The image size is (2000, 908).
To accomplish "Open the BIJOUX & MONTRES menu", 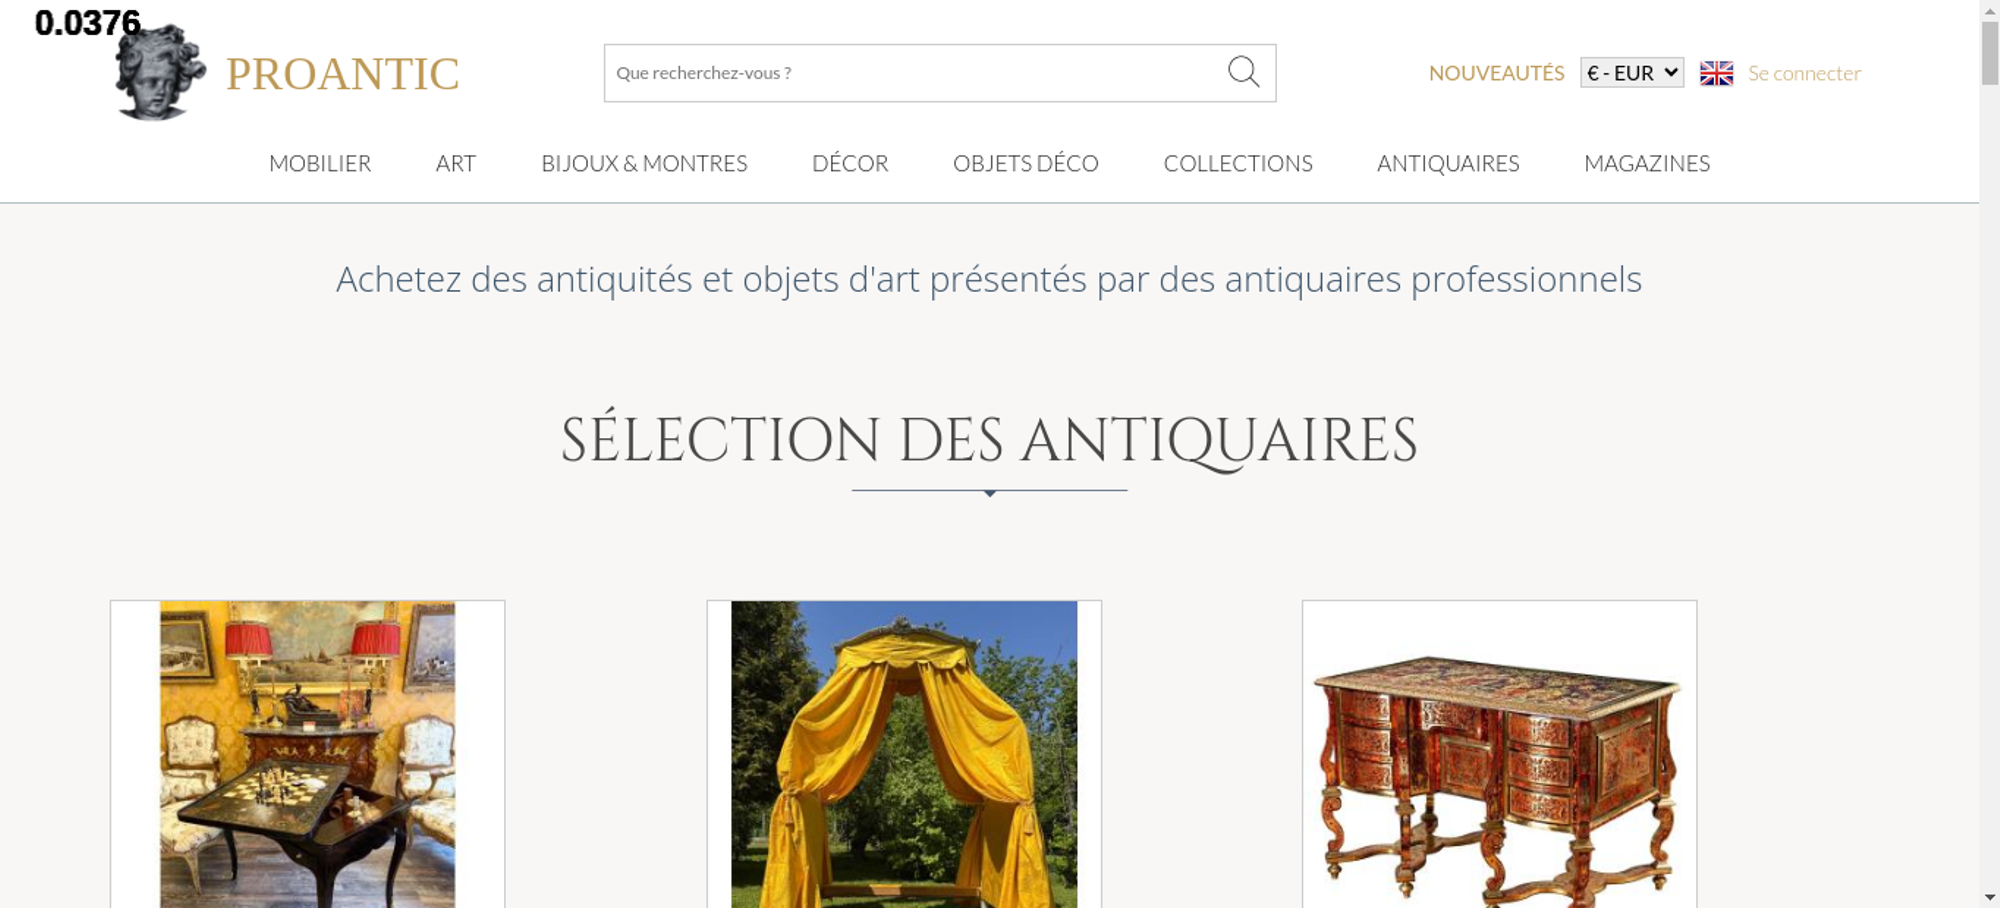I will [x=644, y=163].
